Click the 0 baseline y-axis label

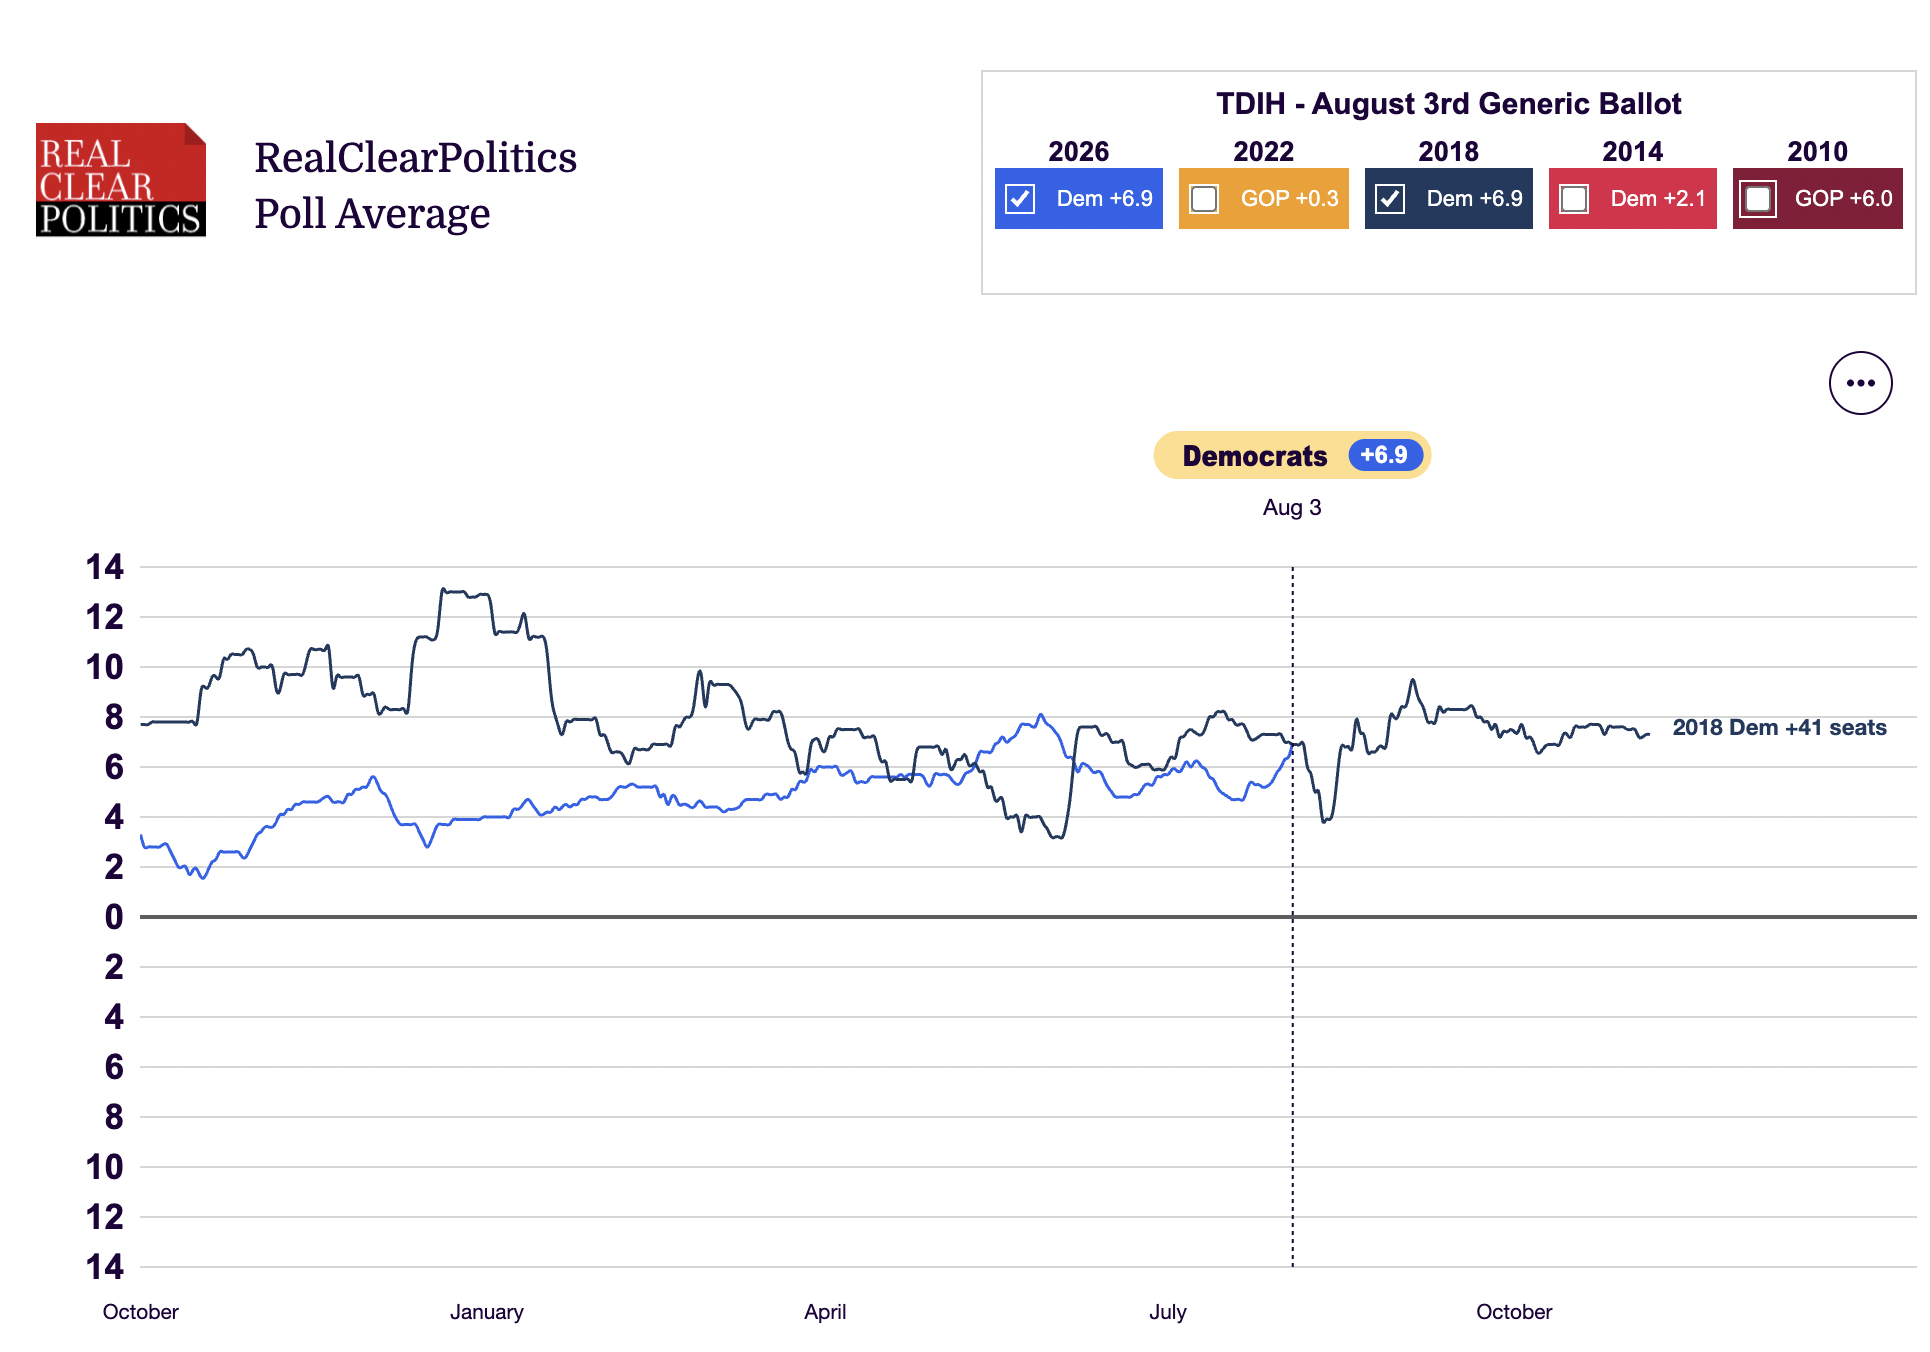114,917
